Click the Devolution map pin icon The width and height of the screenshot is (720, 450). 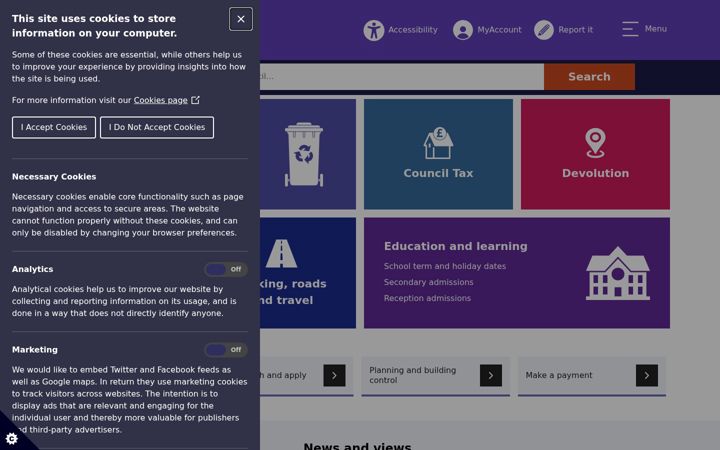[595, 143]
